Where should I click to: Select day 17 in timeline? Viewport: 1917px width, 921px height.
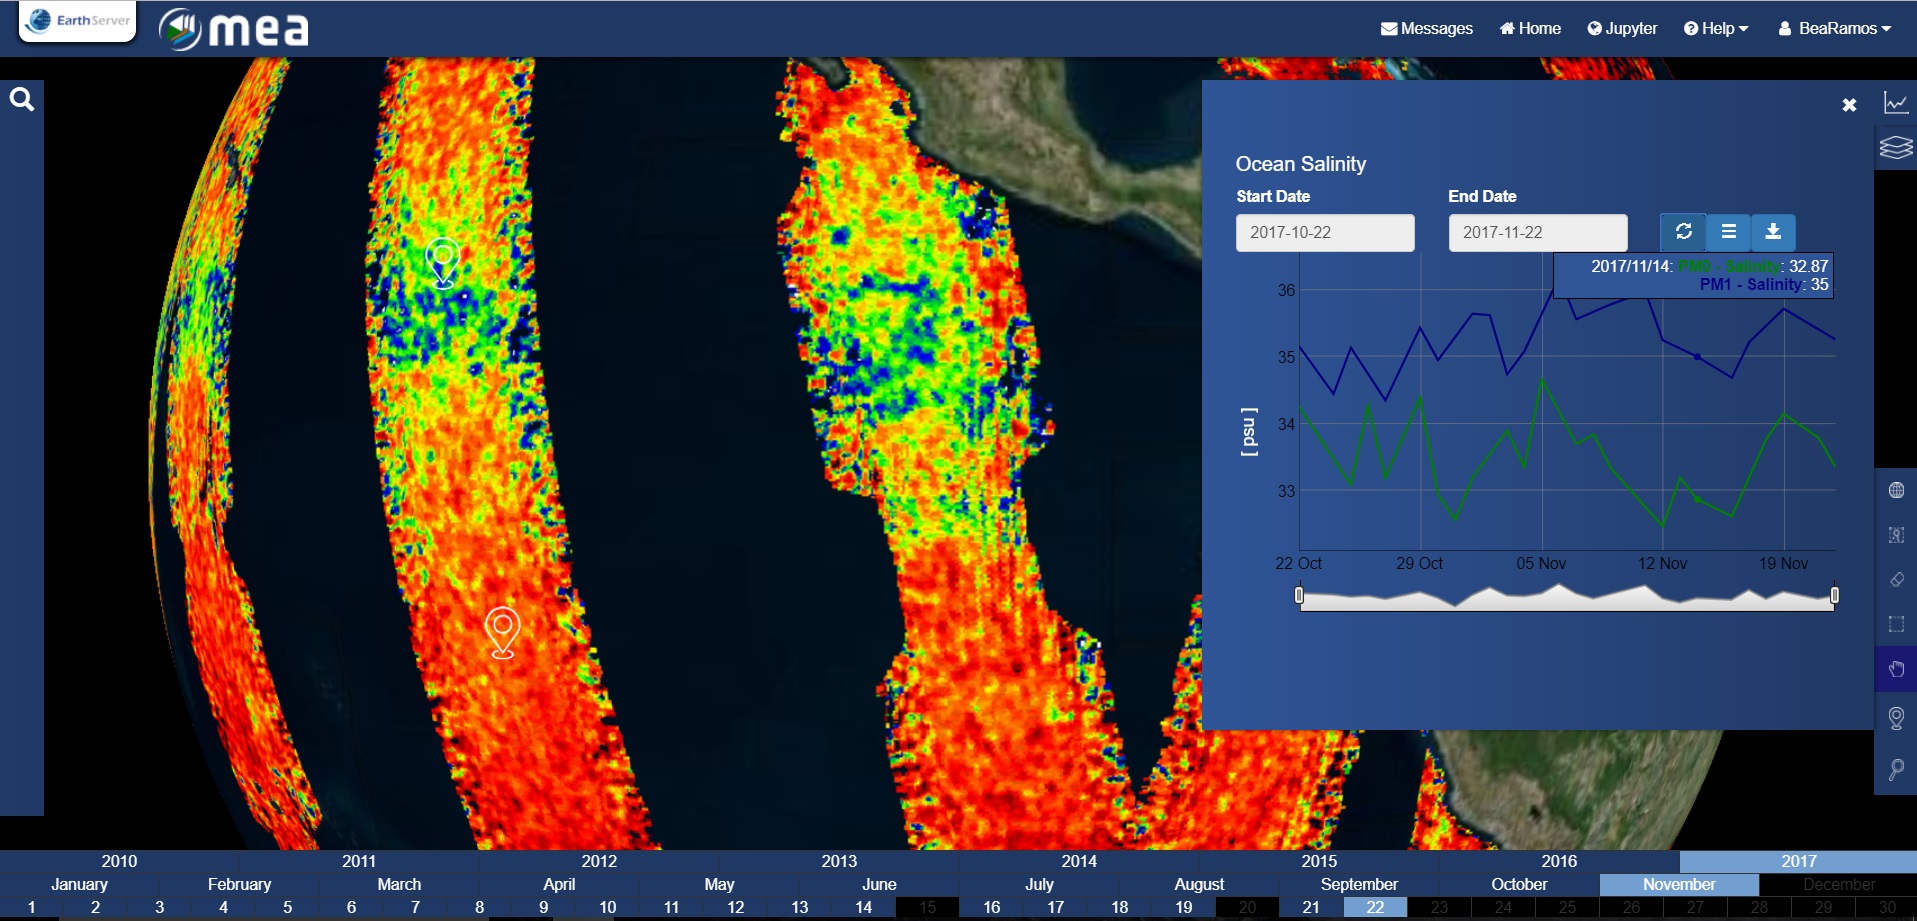pos(1055,907)
